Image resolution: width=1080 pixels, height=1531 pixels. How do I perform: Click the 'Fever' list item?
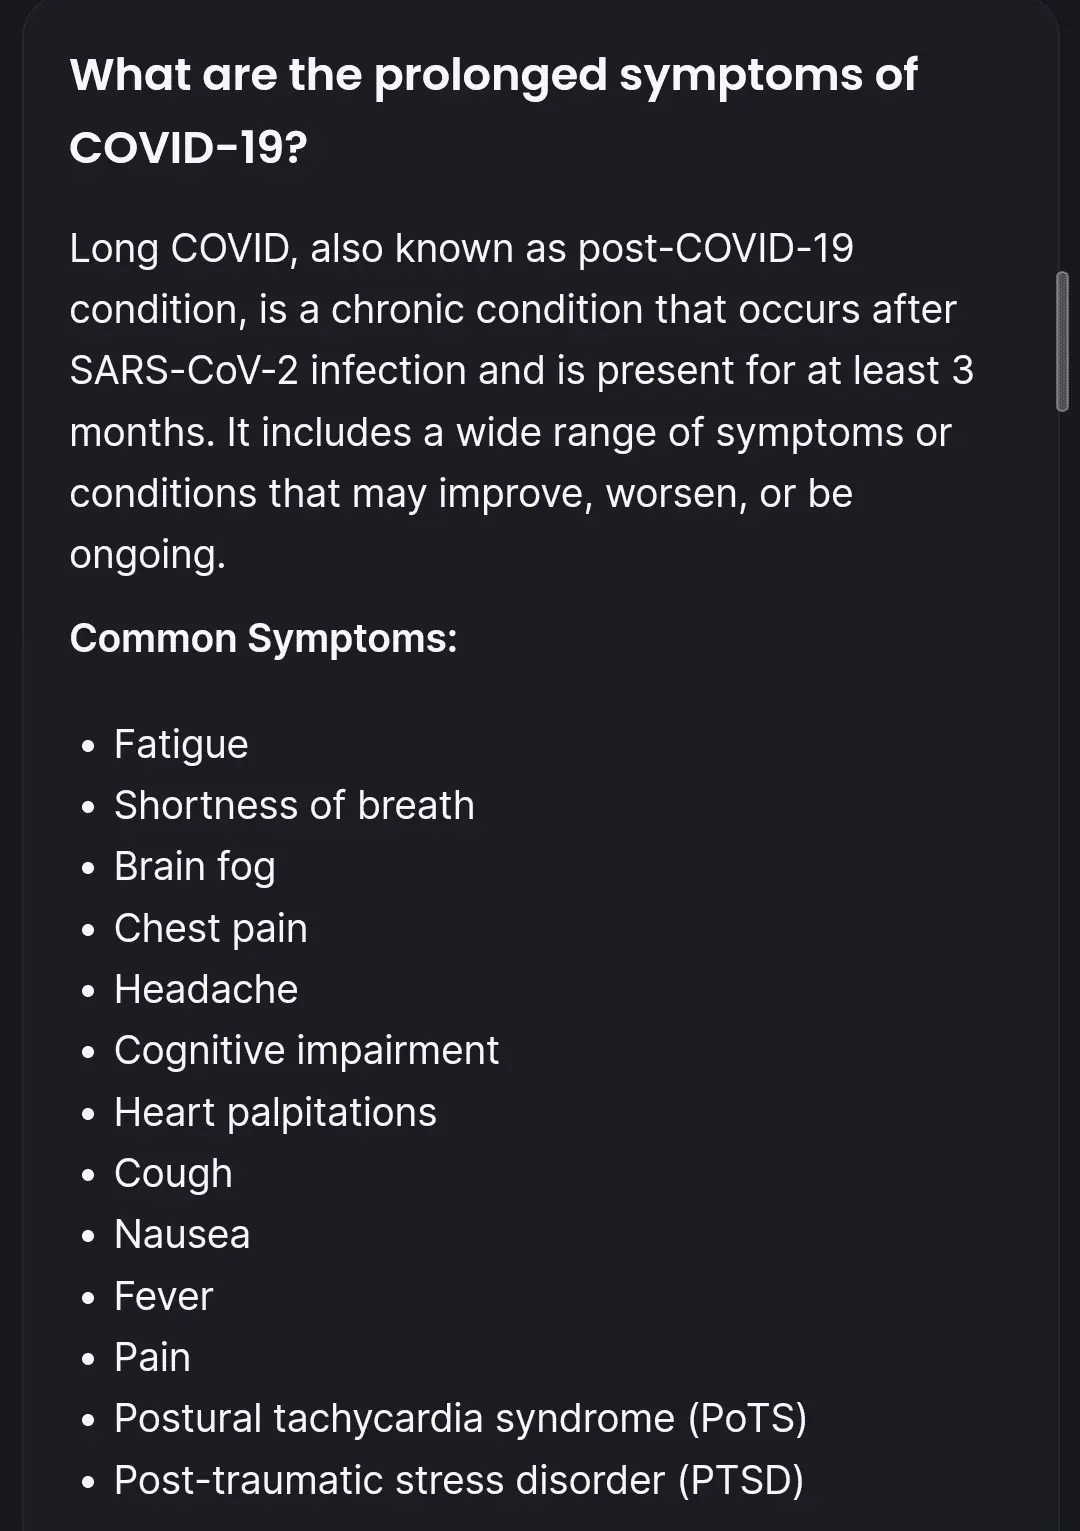coord(163,1296)
